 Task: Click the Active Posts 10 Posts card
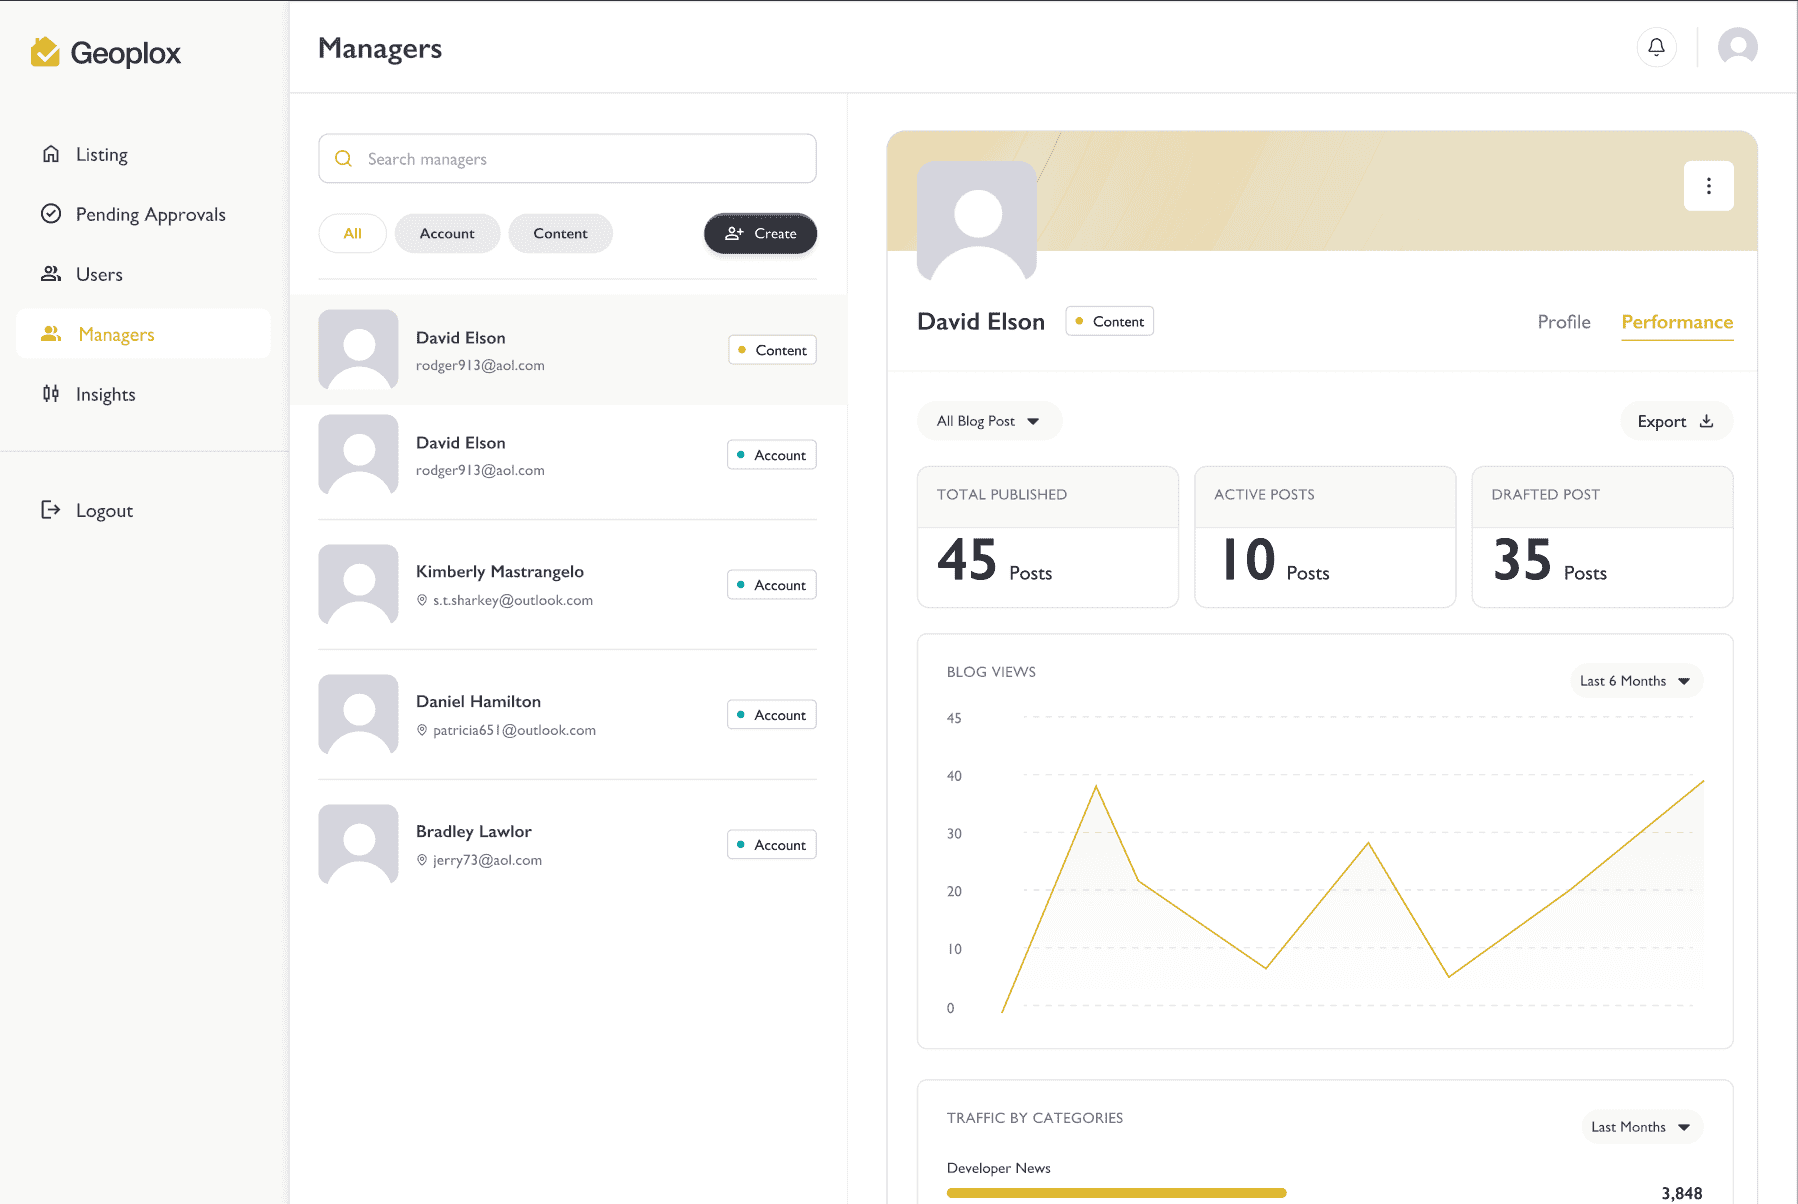[x=1325, y=537]
